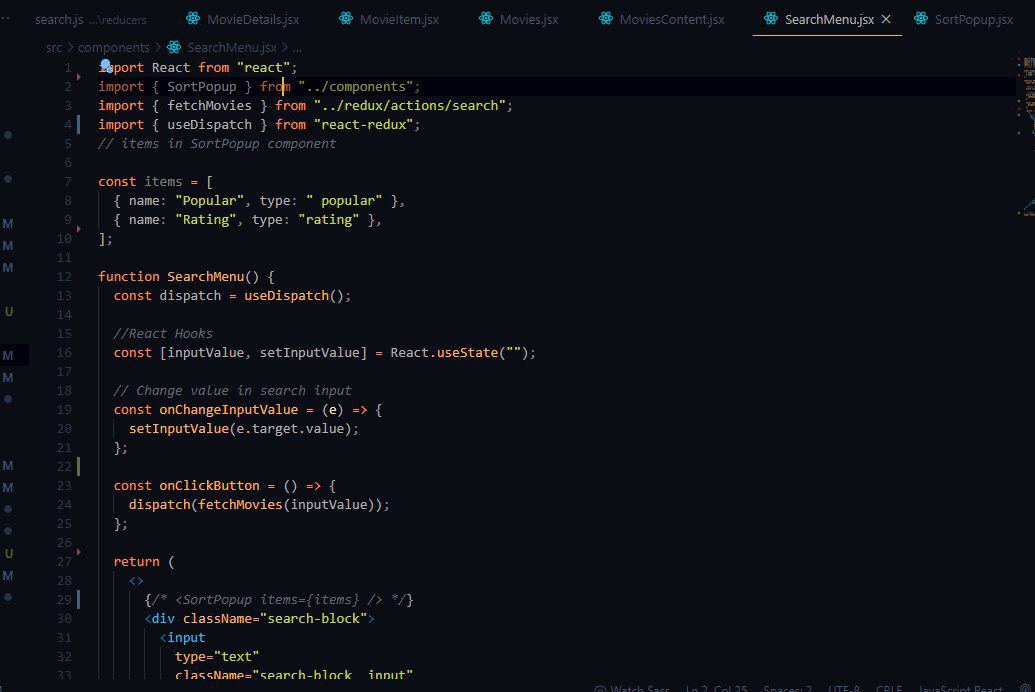
Task: Click React icon on MovieDetails.jsx tab
Action: [193, 18]
